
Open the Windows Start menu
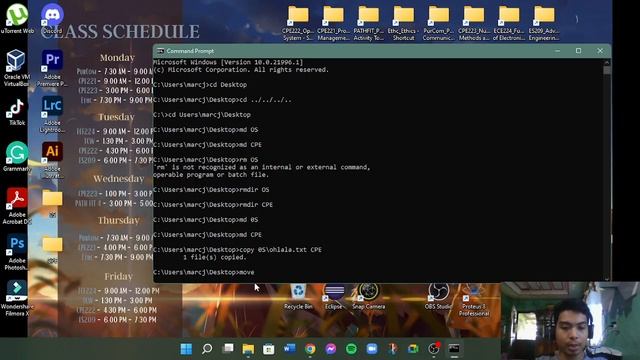point(186,349)
